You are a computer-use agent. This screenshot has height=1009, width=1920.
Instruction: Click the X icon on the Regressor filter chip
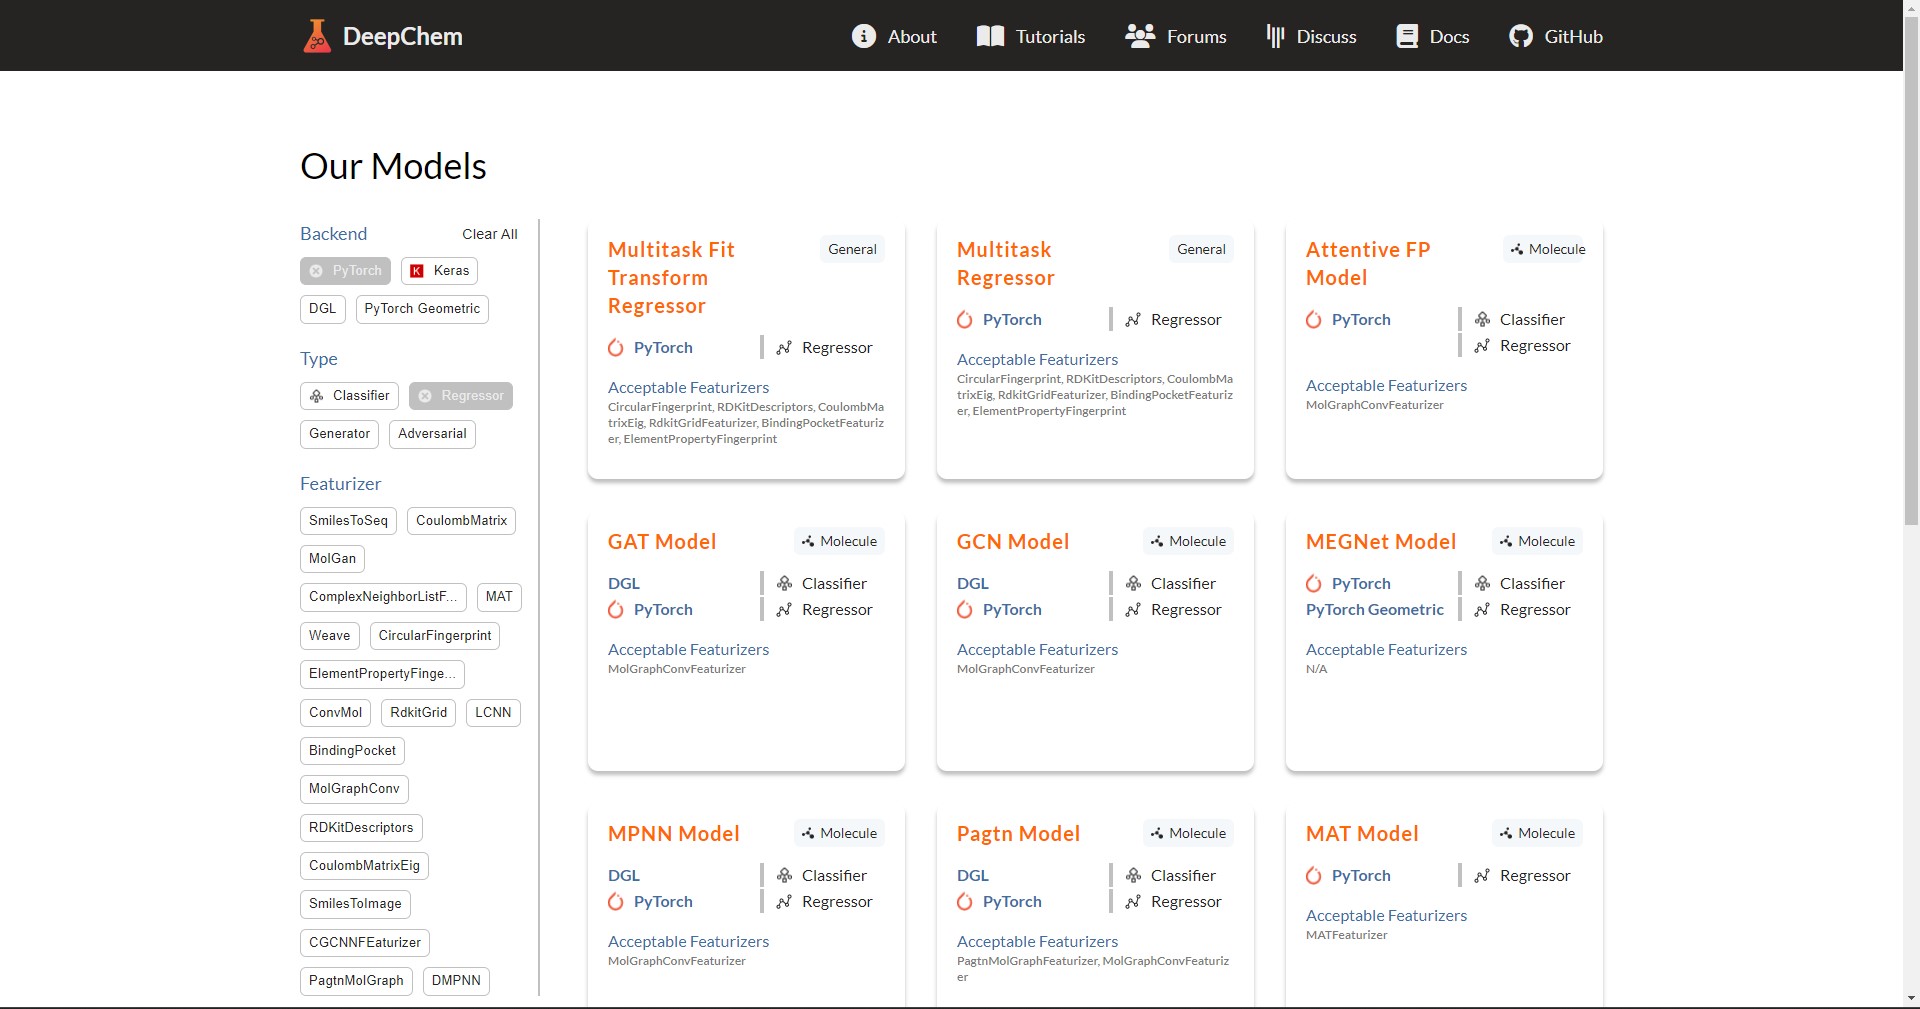tap(425, 396)
